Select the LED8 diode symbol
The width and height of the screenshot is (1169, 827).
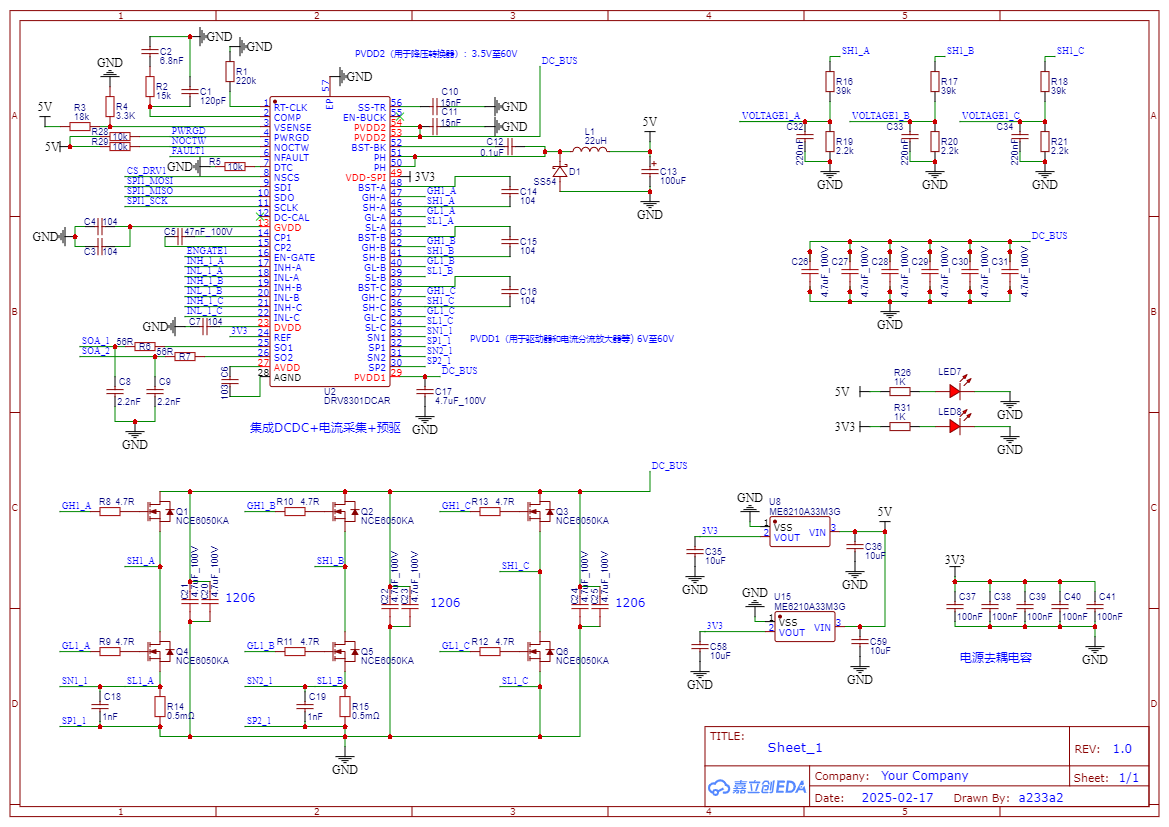954,426
